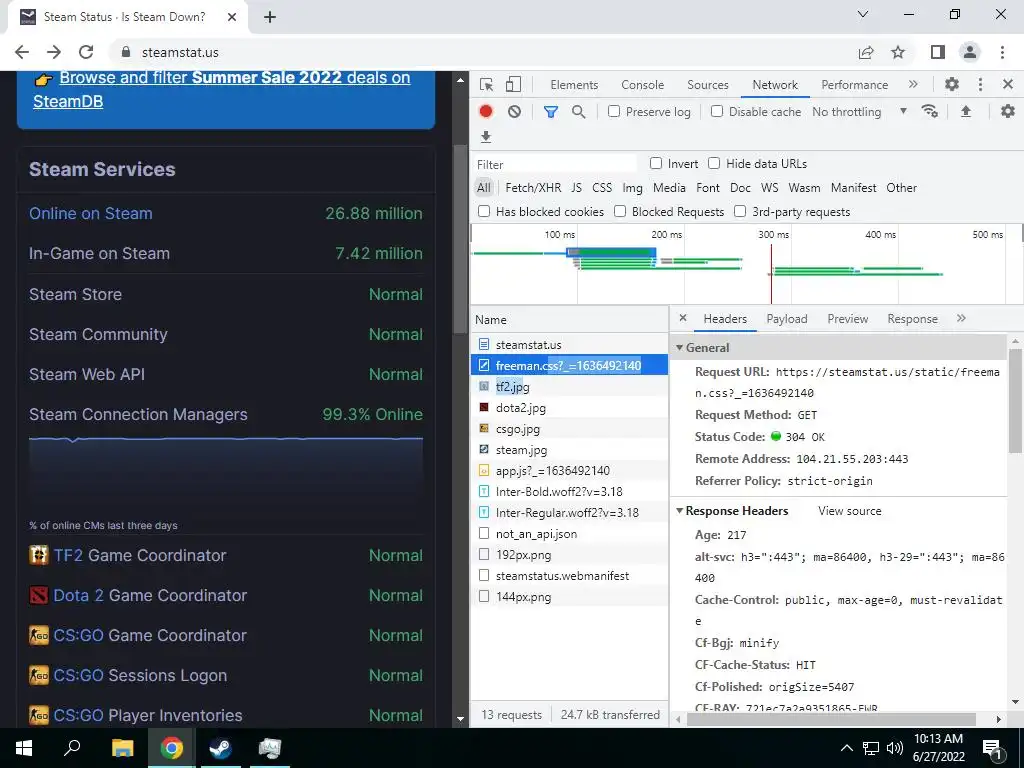Open the Chrome profile avatar
The image size is (1024, 768).
coord(970,52)
